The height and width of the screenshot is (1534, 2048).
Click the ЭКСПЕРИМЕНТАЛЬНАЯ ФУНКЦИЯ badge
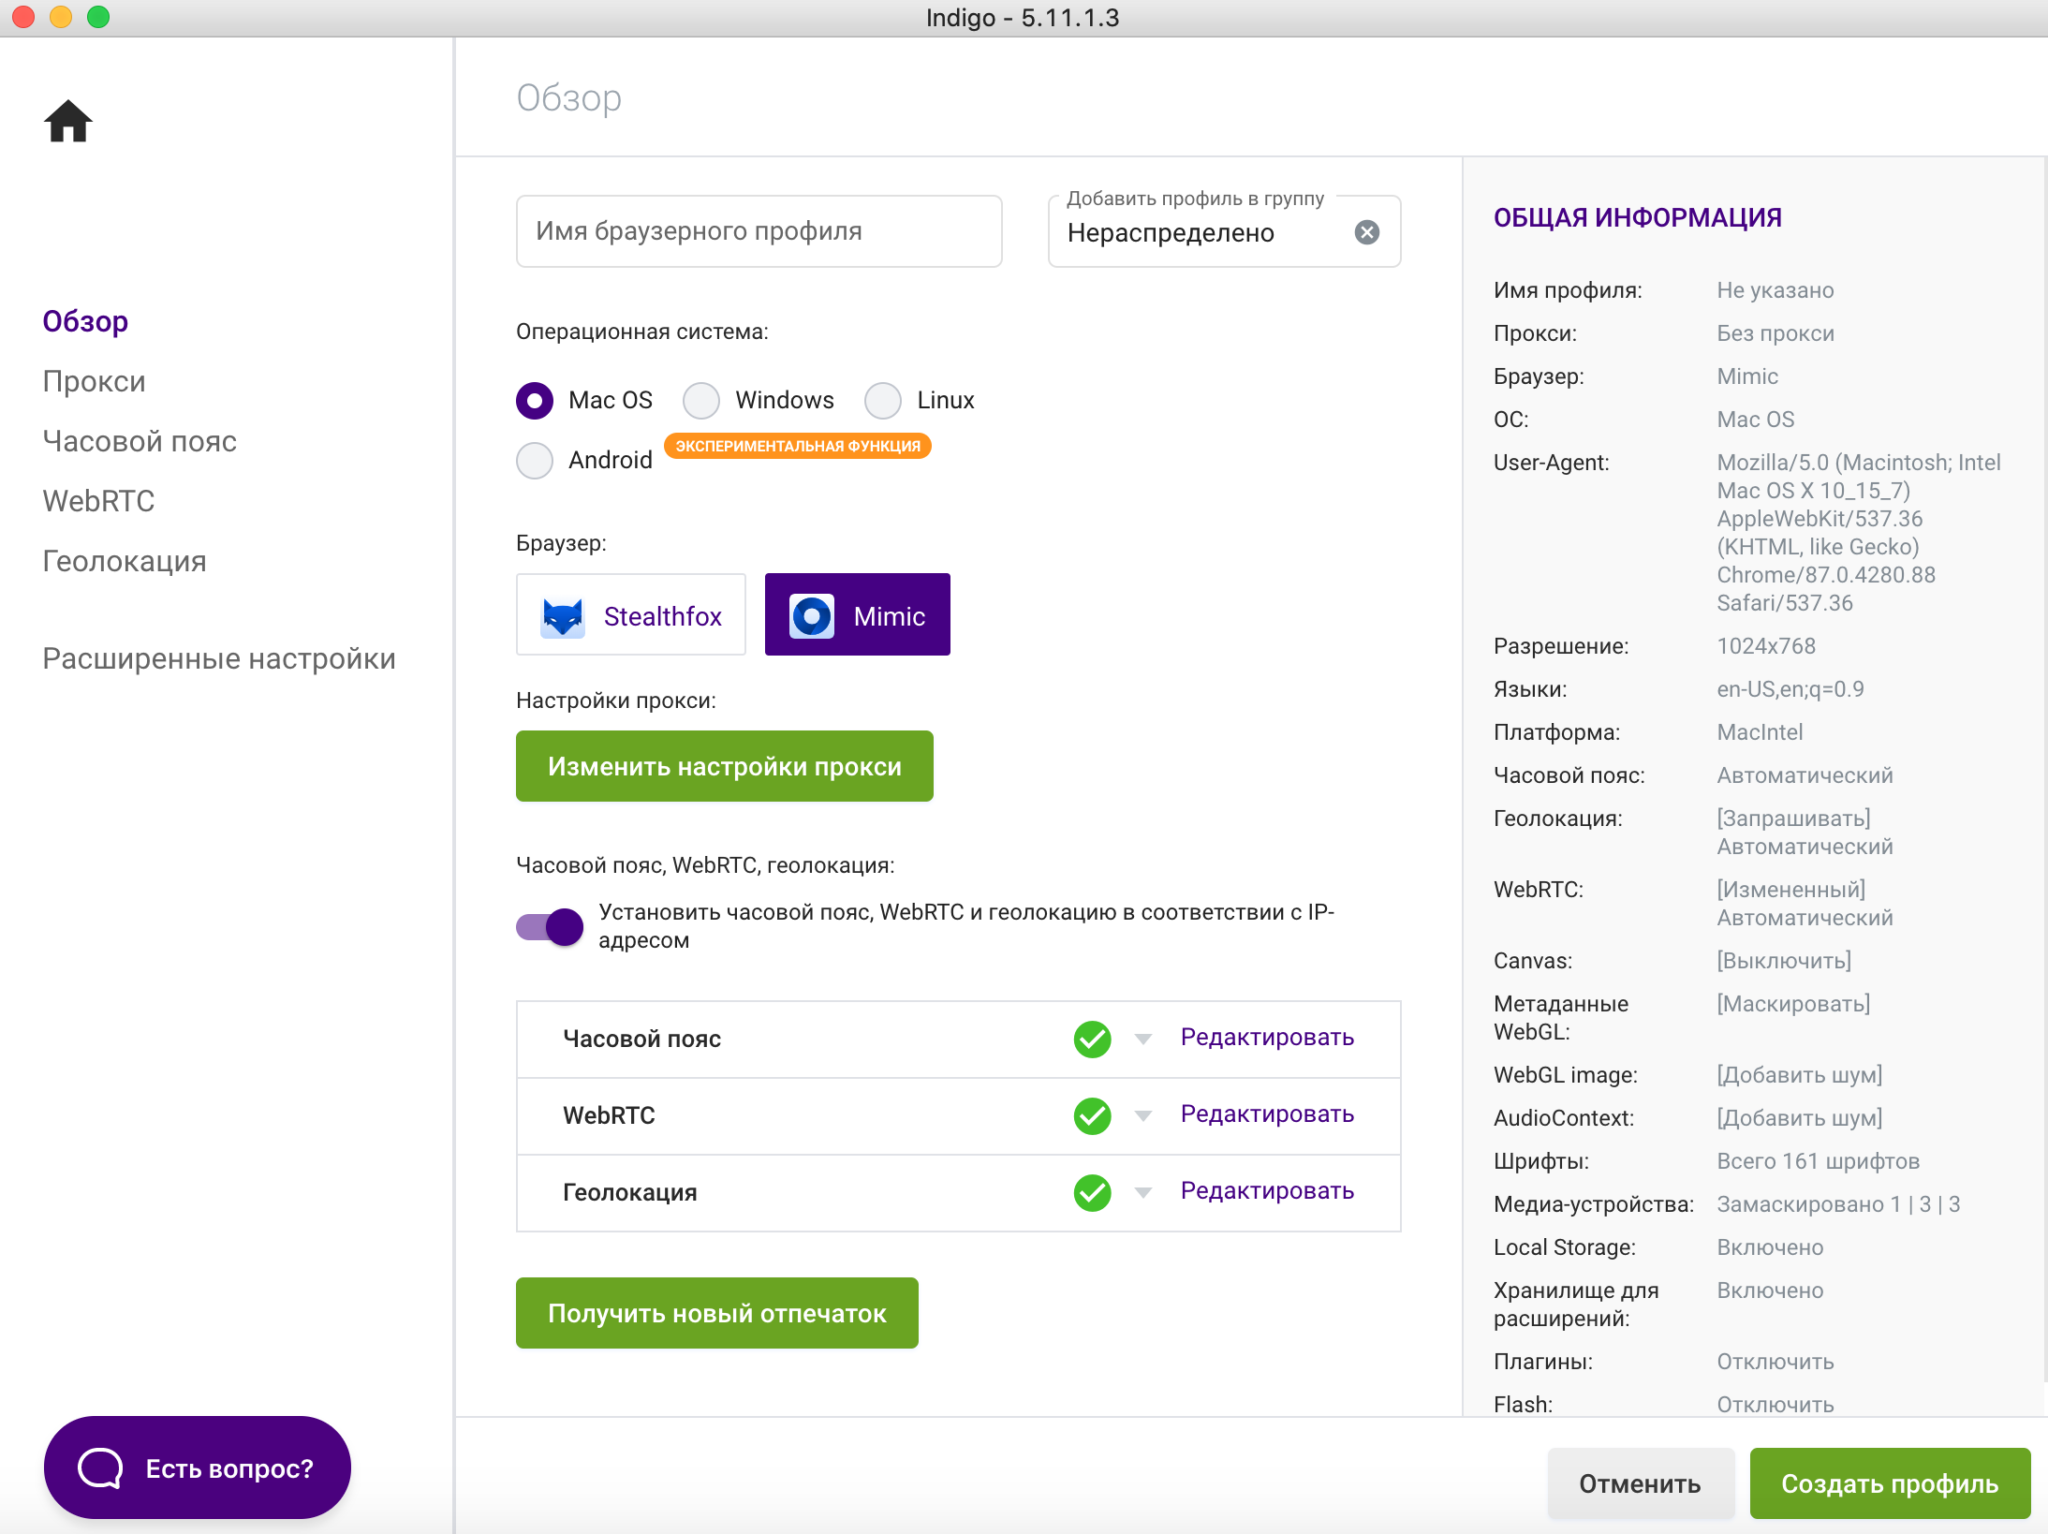(797, 446)
